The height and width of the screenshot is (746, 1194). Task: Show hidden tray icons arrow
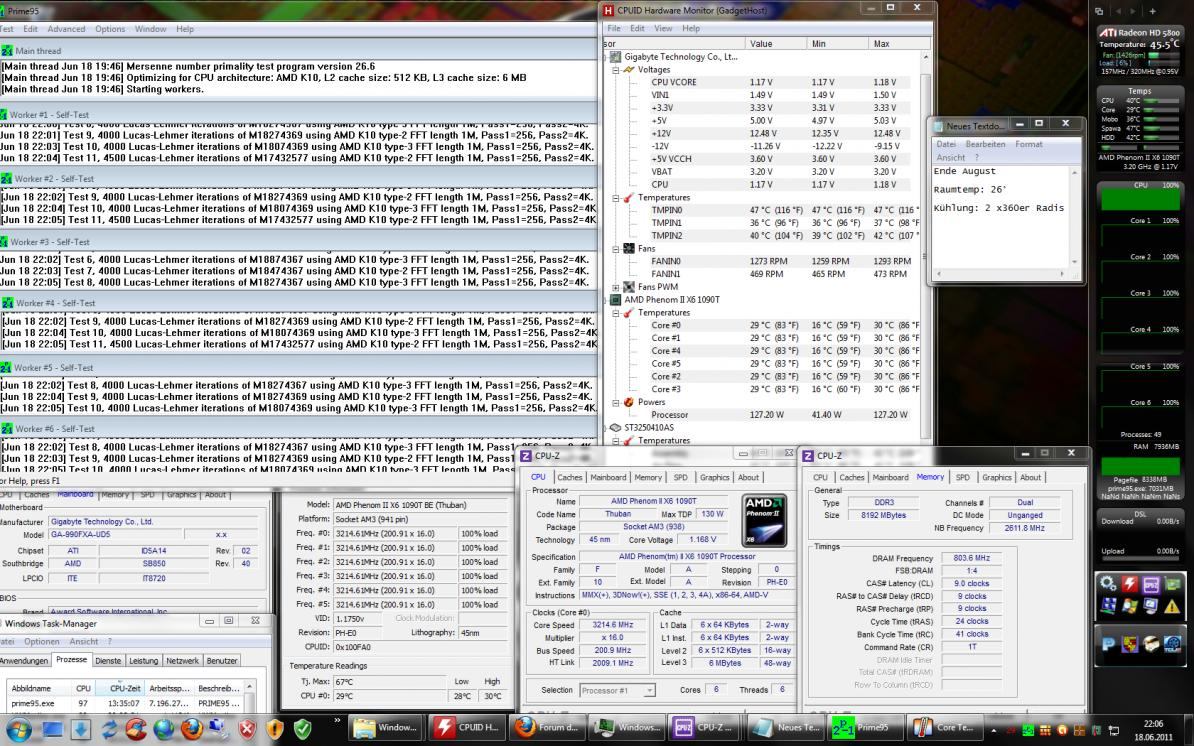(x=994, y=730)
